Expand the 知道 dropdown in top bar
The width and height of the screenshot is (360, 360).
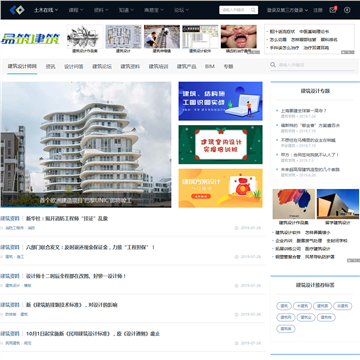(126, 10)
